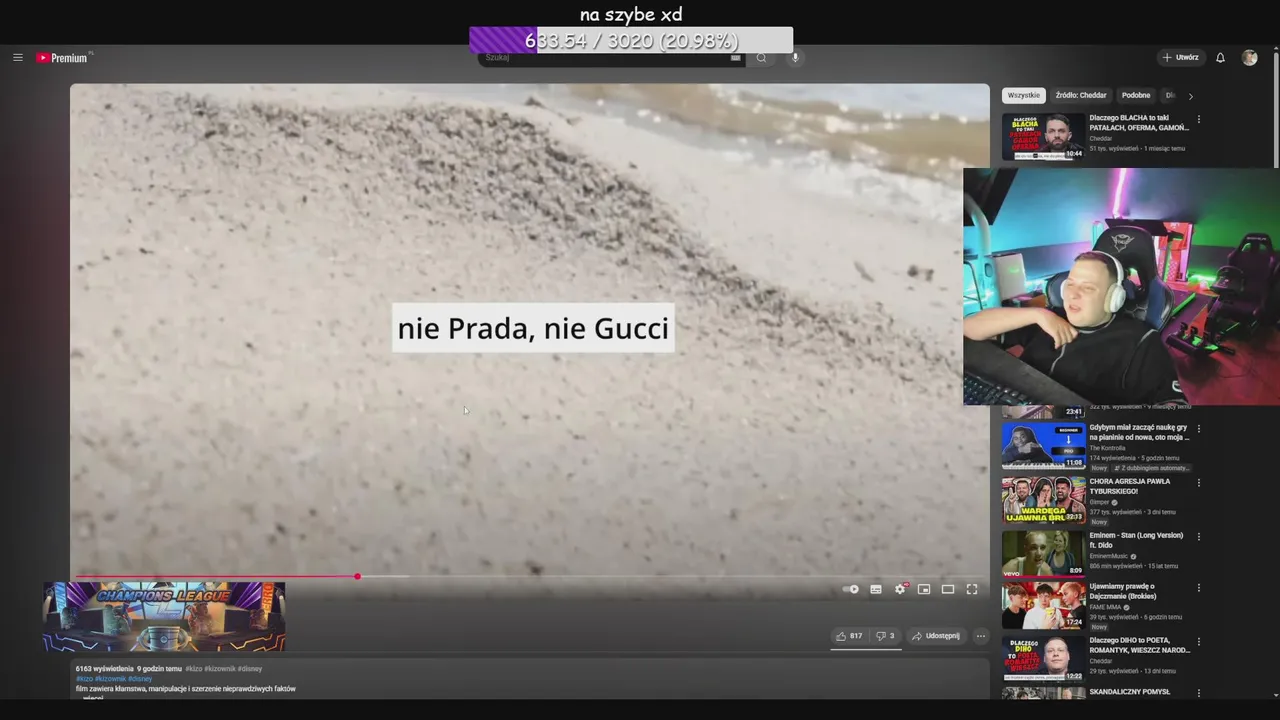Click the FAME MMA channel name
The image size is (1280, 720).
1106,607
